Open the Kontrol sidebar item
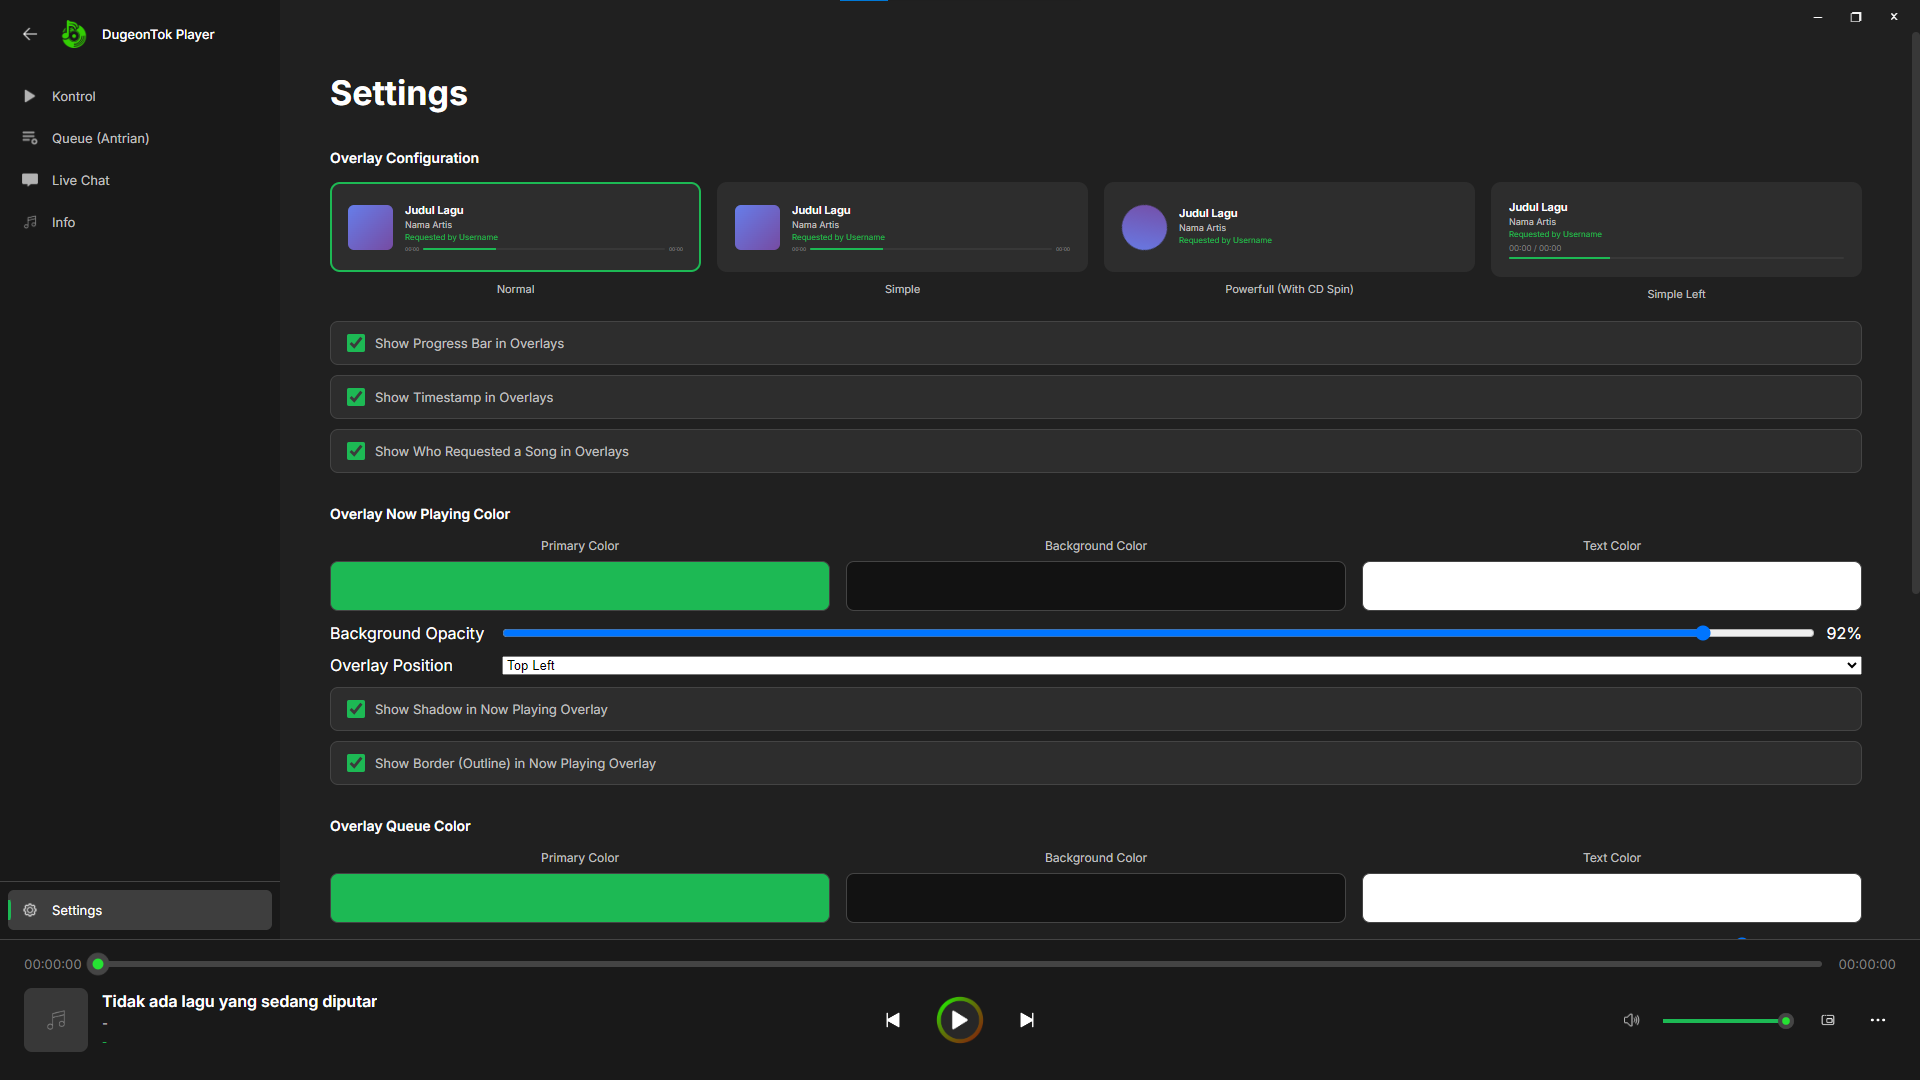This screenshot has width=1920, height=1080. (x=73, y=96)
